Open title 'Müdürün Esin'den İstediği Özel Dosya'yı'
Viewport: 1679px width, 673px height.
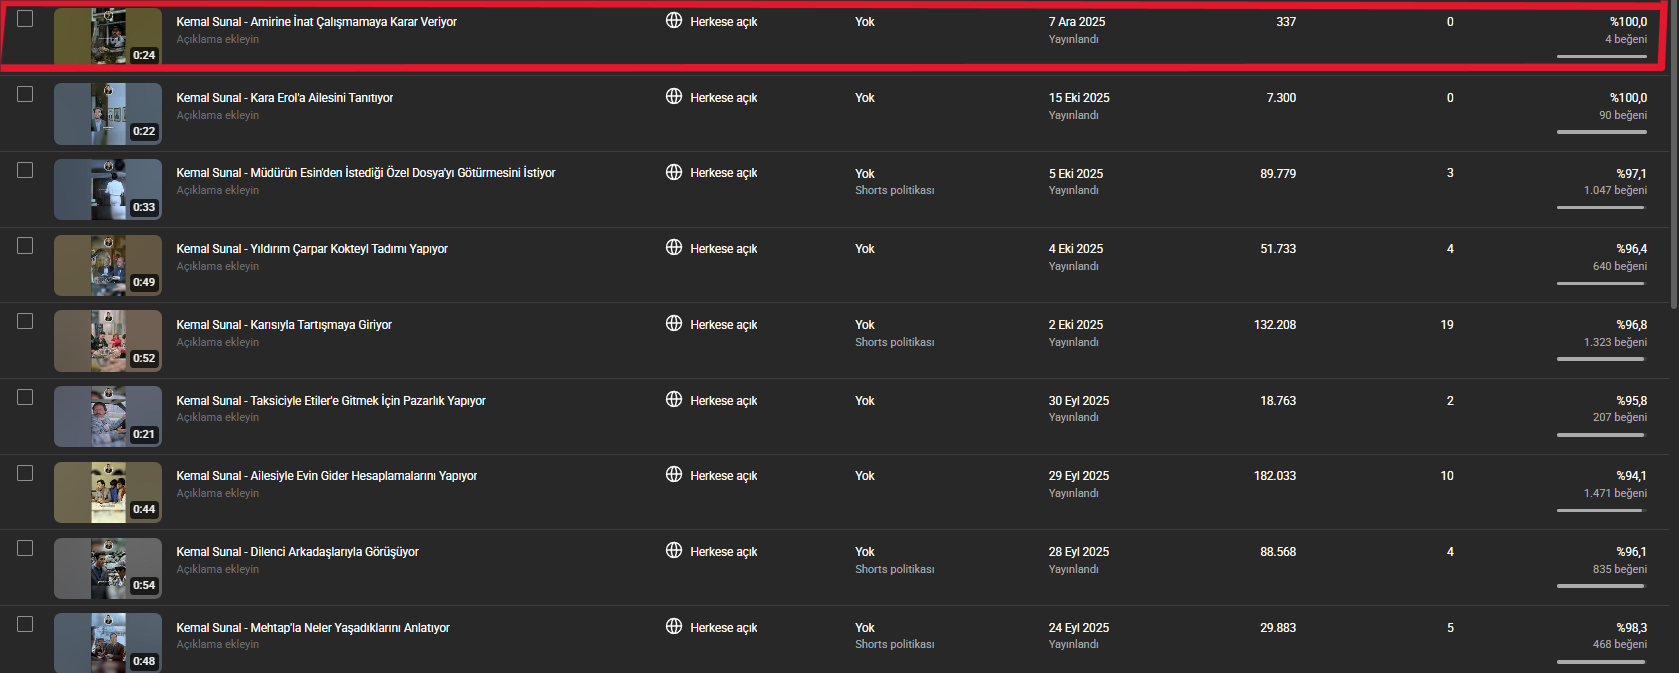click(366, 173)
